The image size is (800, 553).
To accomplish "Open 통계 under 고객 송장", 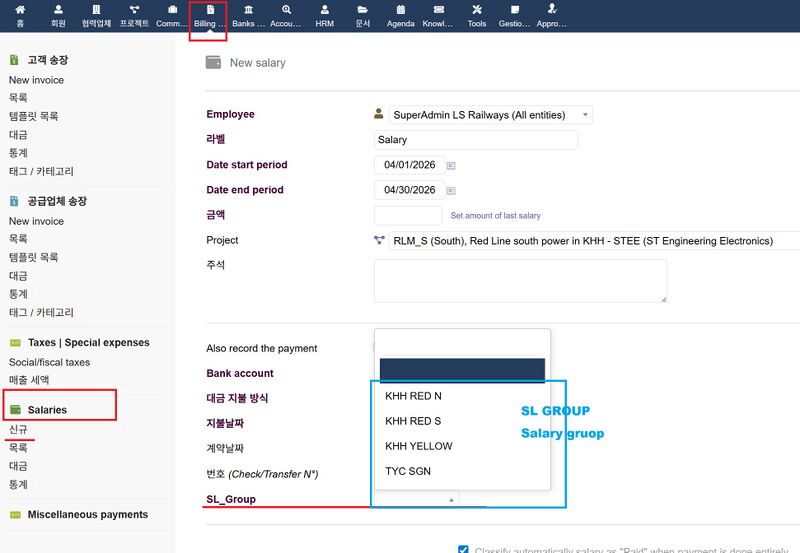I will click(18, 153).
